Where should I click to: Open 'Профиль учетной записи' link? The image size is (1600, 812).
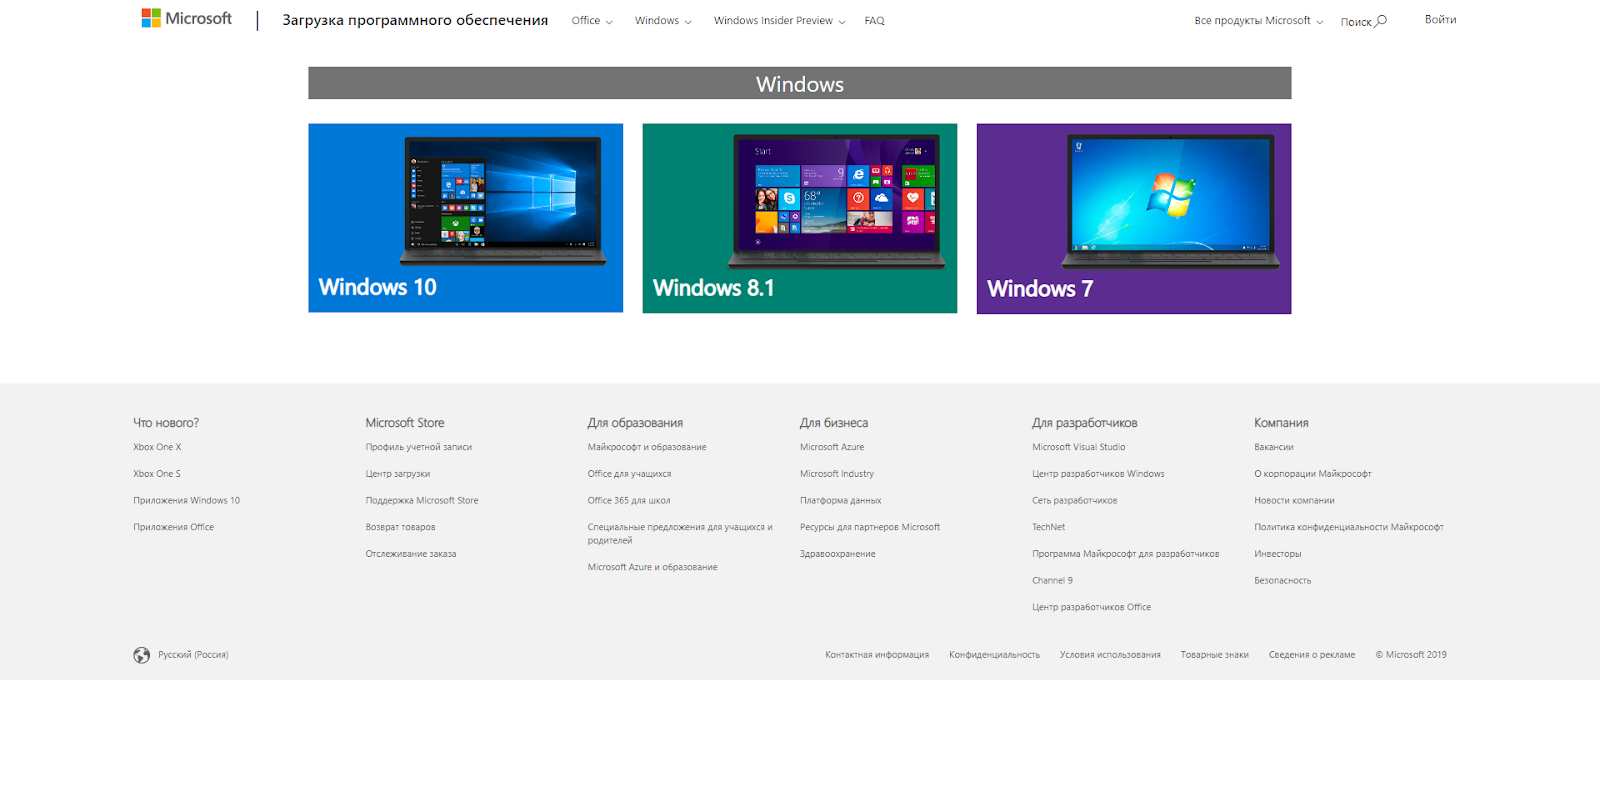coord(419,447)
